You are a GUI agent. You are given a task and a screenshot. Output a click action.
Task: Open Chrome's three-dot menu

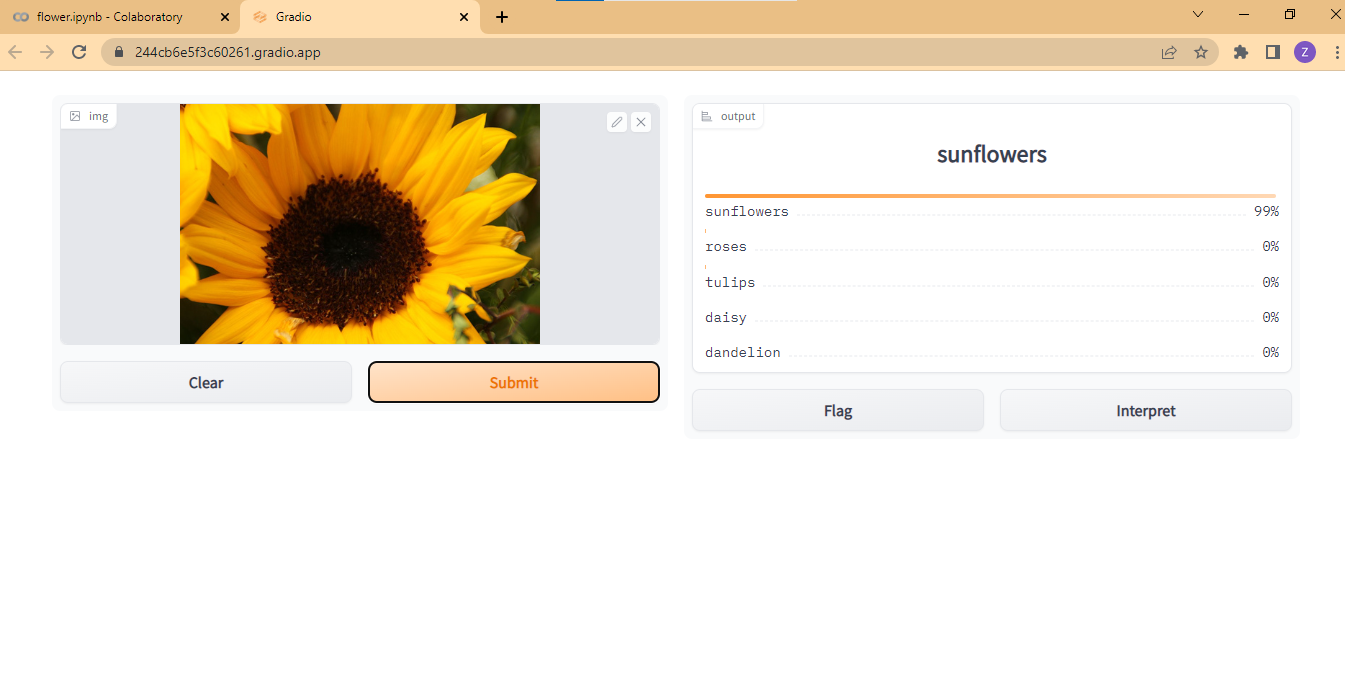point(1338,52)
